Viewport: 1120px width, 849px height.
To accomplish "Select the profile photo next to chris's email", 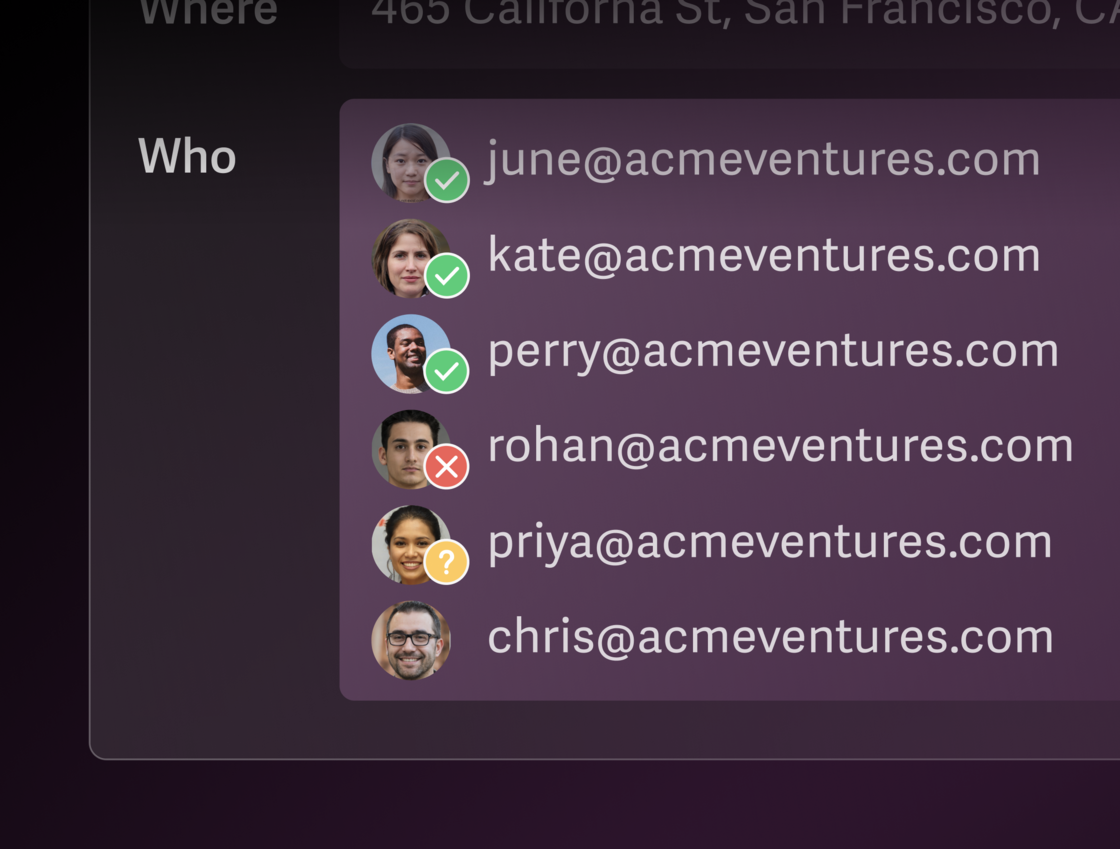I will tap(411, 640).
